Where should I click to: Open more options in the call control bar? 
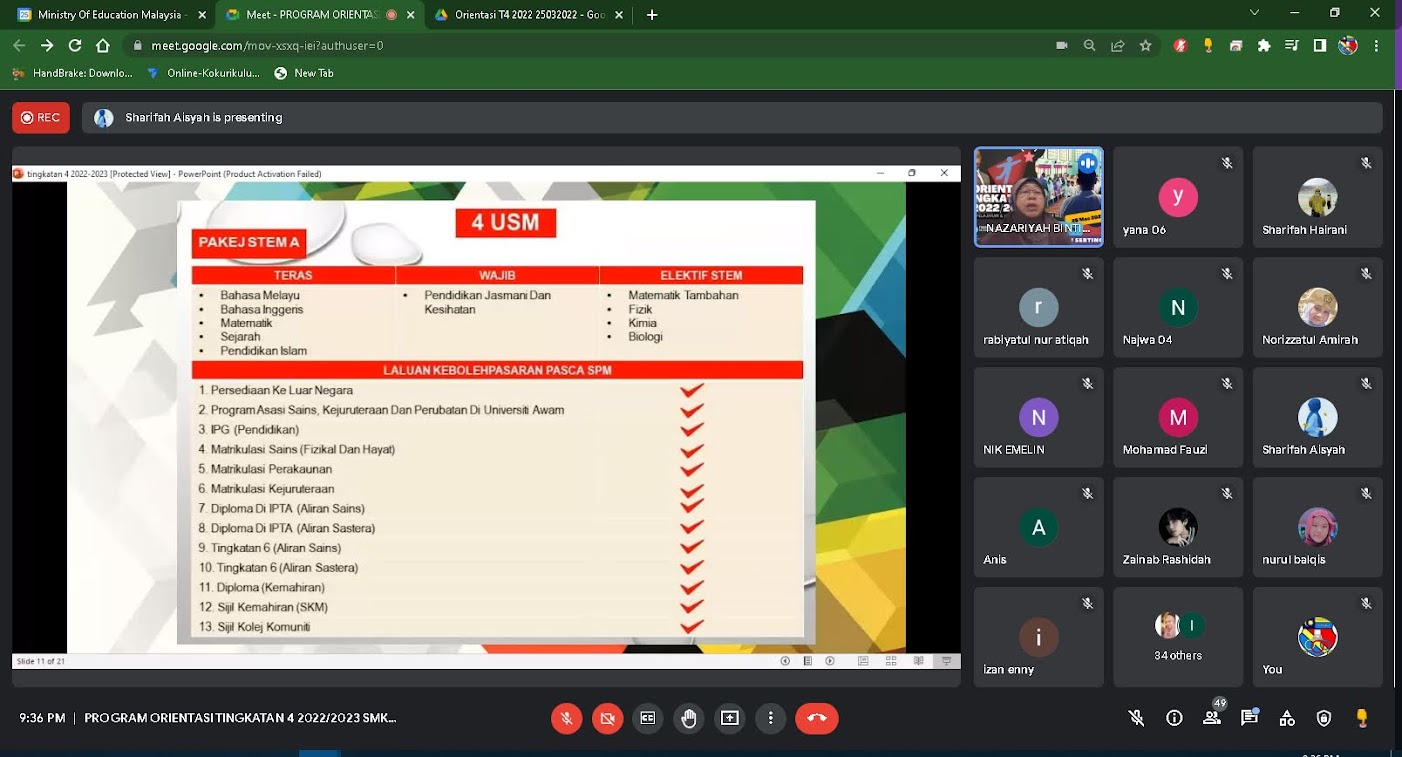click(770, 718)
